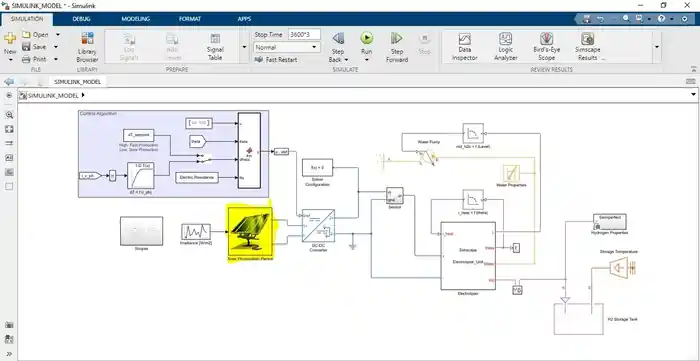The image size is (700, 361).
Task: Click the annotation text icon in left palette
Action: 9,158
